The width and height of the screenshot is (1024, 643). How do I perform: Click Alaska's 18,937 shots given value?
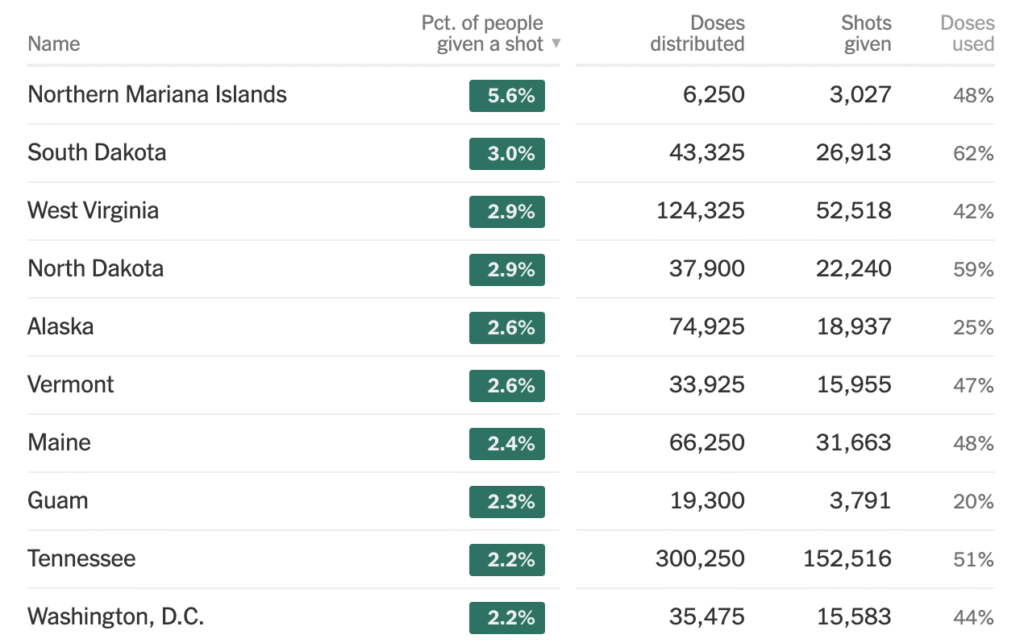(x=853, y=328)
